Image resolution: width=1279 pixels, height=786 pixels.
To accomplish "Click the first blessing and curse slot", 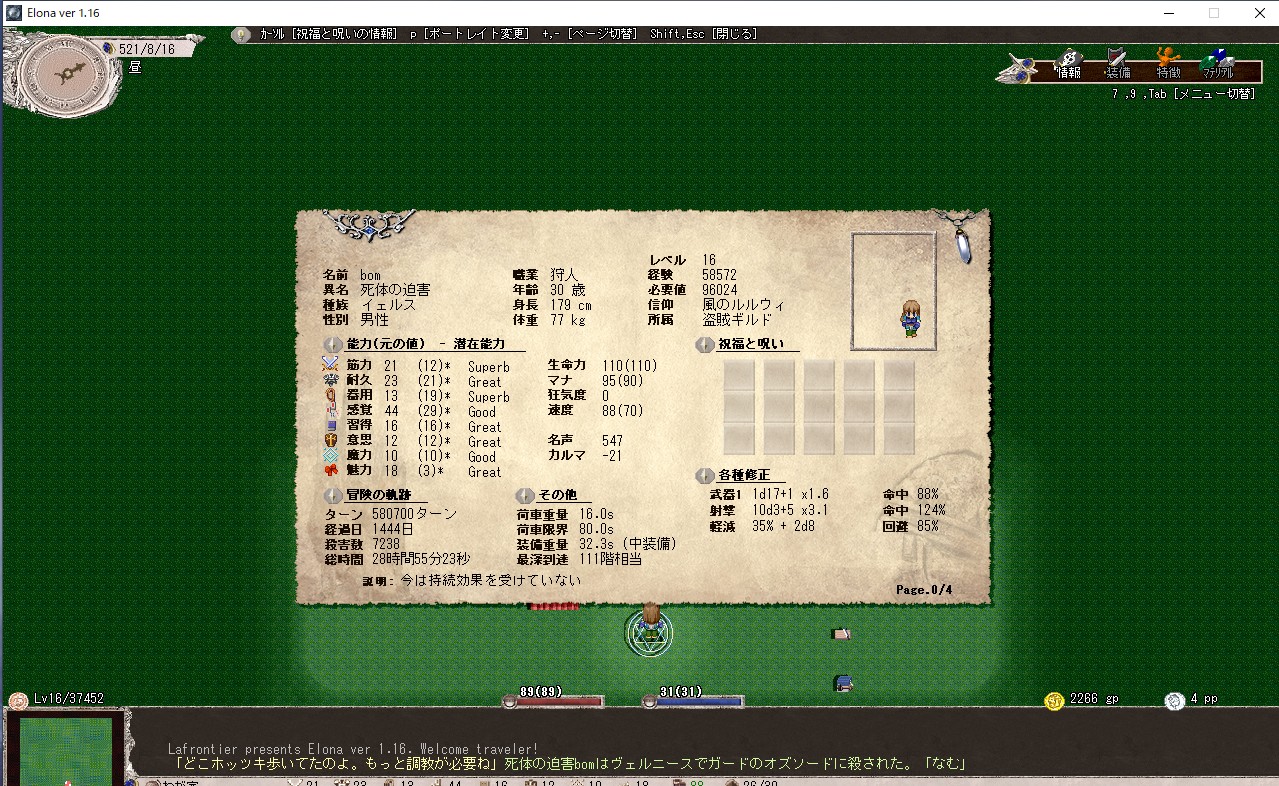I will (x=739, y=375).
